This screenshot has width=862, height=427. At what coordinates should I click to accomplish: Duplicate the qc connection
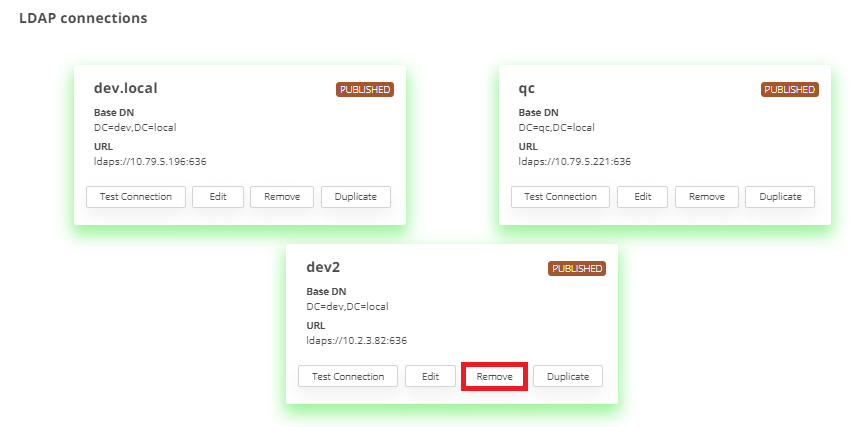coord(780,197)
